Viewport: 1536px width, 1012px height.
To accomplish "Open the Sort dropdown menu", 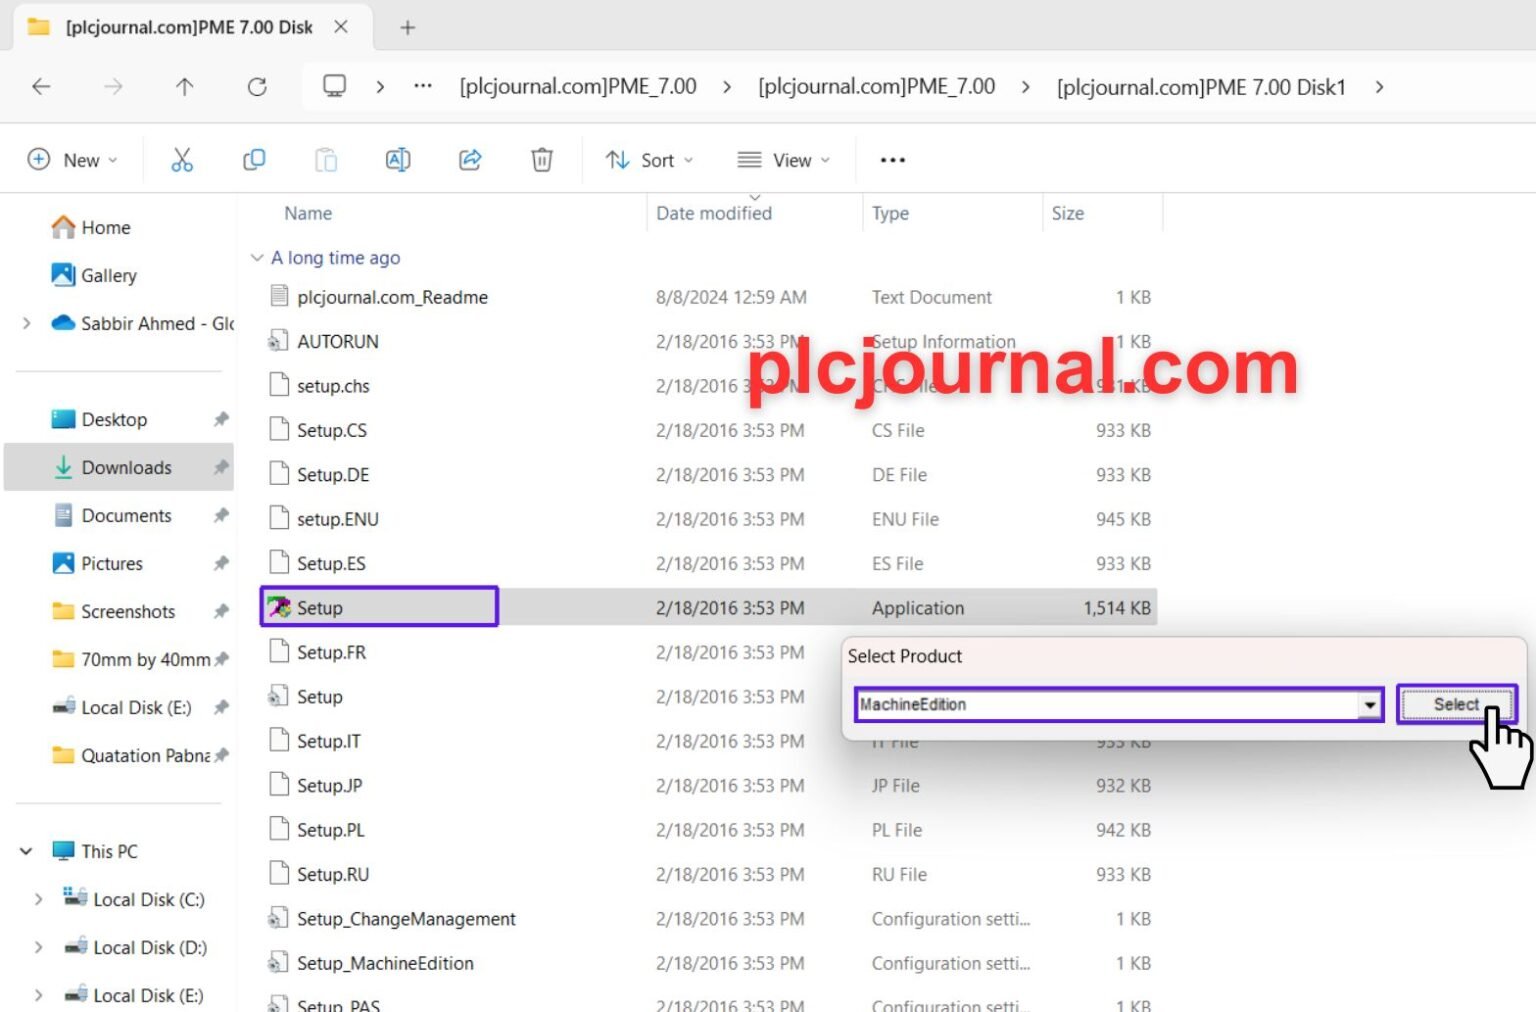I will click(650, 160).
